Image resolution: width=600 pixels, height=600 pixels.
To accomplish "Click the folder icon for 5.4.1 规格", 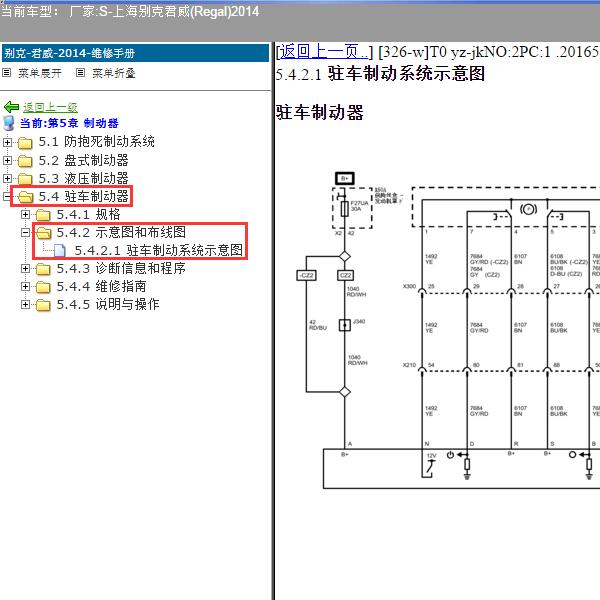I will [43, 215].
